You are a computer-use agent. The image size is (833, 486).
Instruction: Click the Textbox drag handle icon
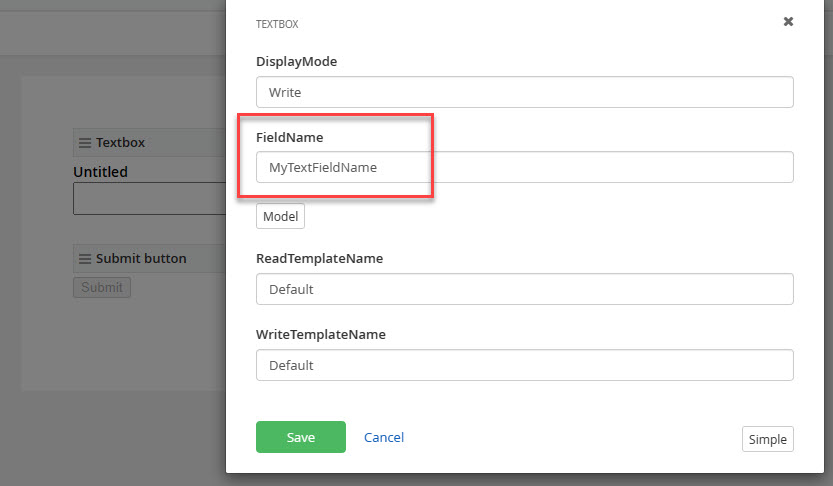[x=85, y=143]
